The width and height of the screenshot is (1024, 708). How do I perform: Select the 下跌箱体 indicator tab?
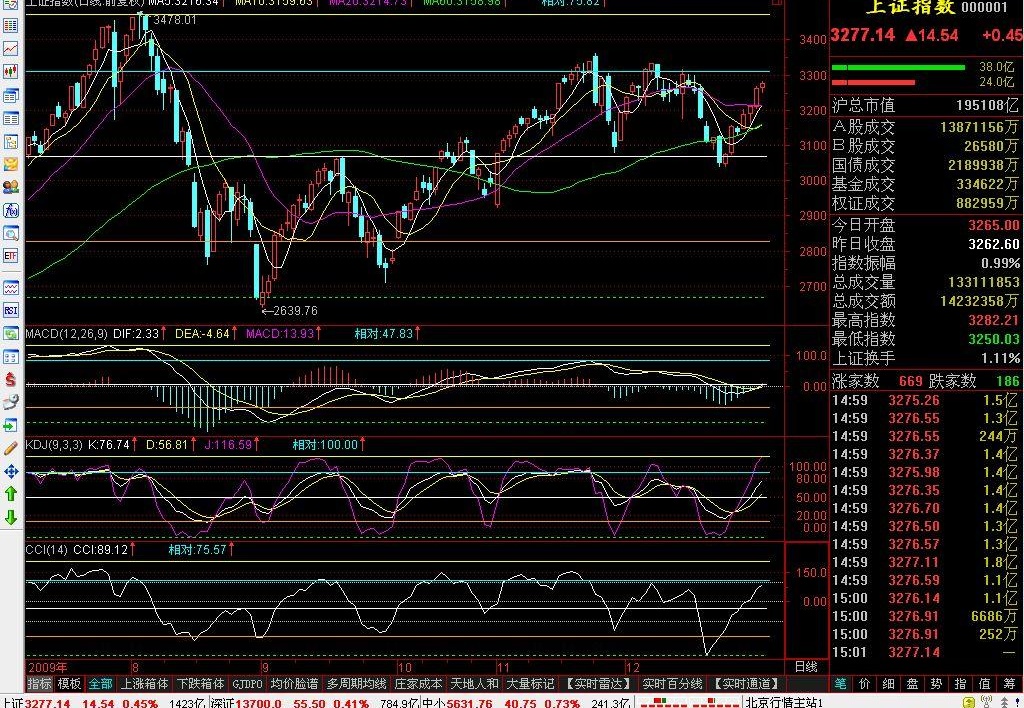200,684
